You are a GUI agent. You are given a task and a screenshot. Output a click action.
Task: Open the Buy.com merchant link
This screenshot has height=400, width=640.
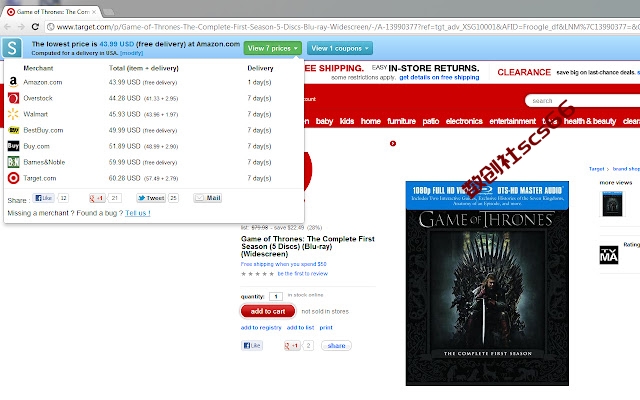tap(36, 146)
